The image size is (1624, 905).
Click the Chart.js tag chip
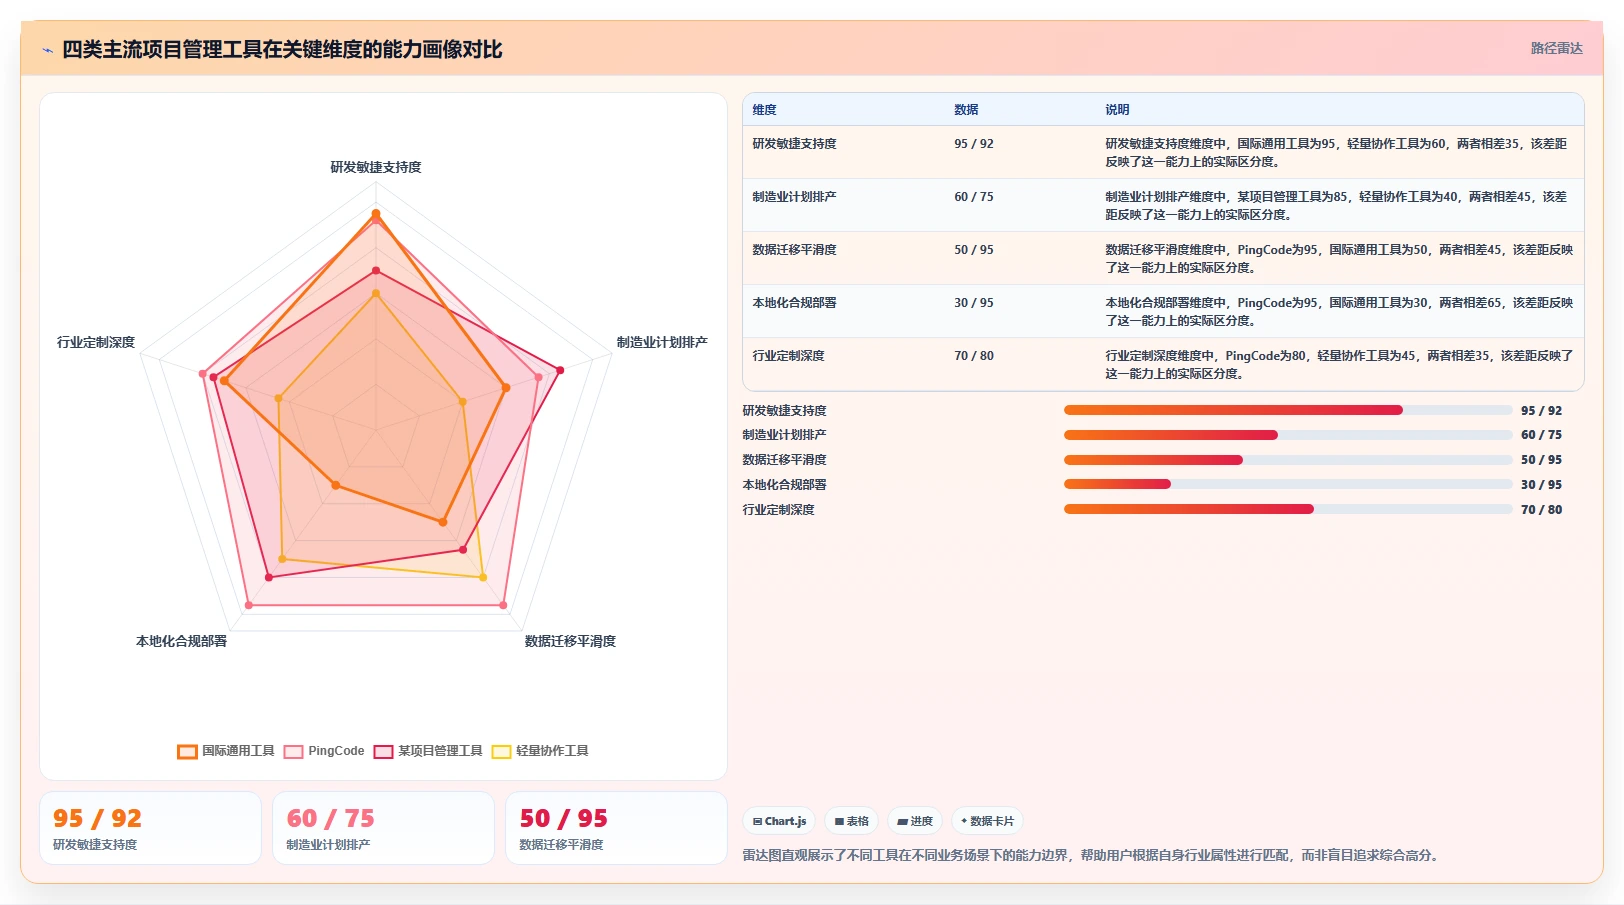click(779, 821)
